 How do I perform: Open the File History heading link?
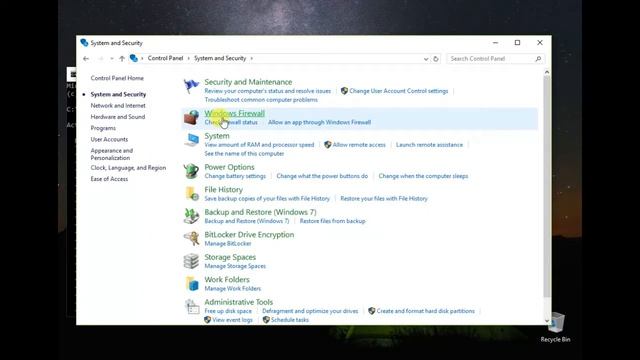[223, 189]
